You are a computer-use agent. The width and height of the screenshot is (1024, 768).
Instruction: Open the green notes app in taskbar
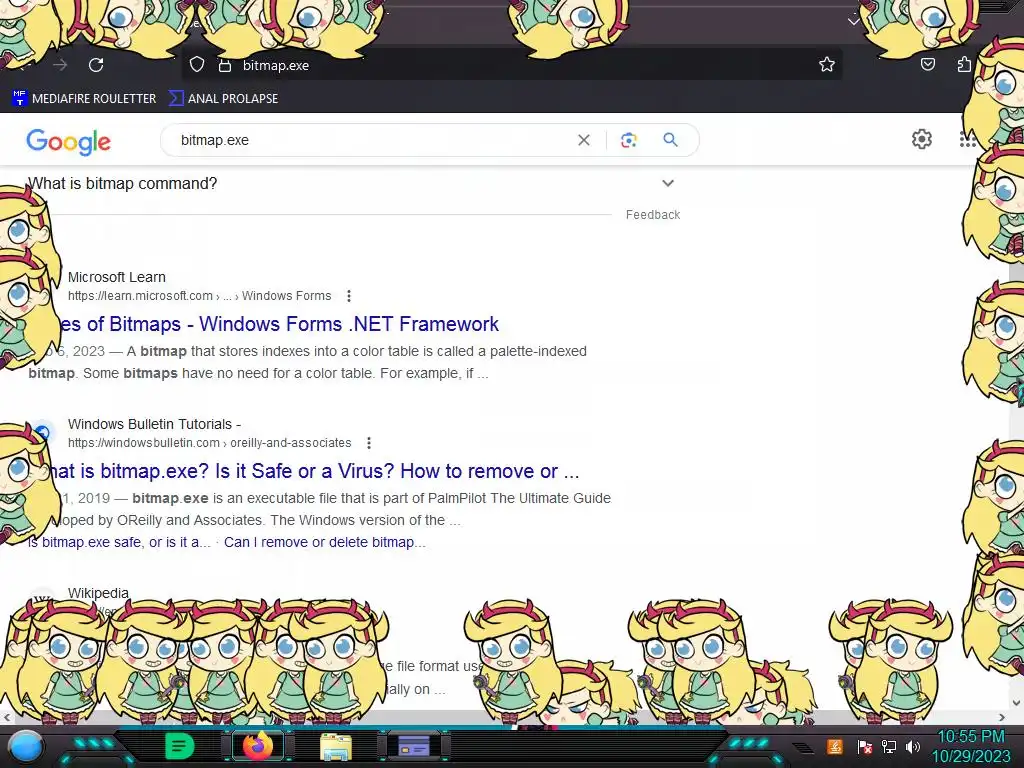[179, 746]
